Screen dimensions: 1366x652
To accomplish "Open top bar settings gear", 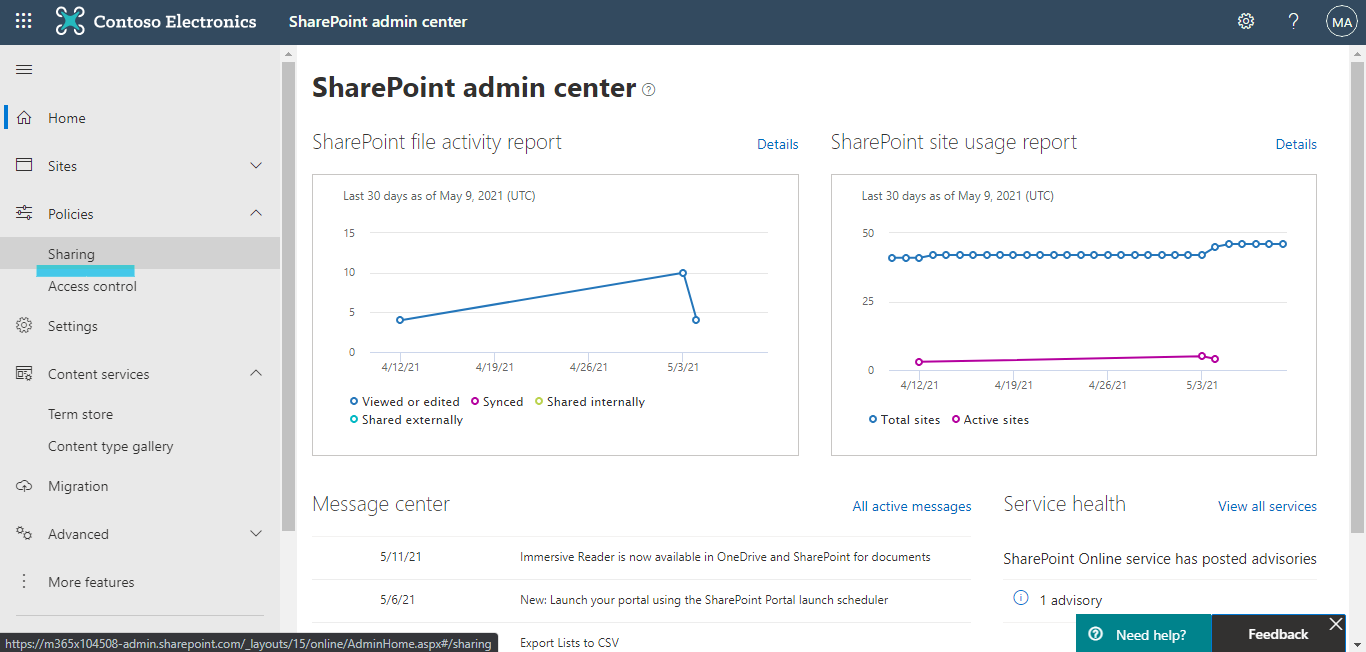I will pyautogui.click(x=1245, y=20).
